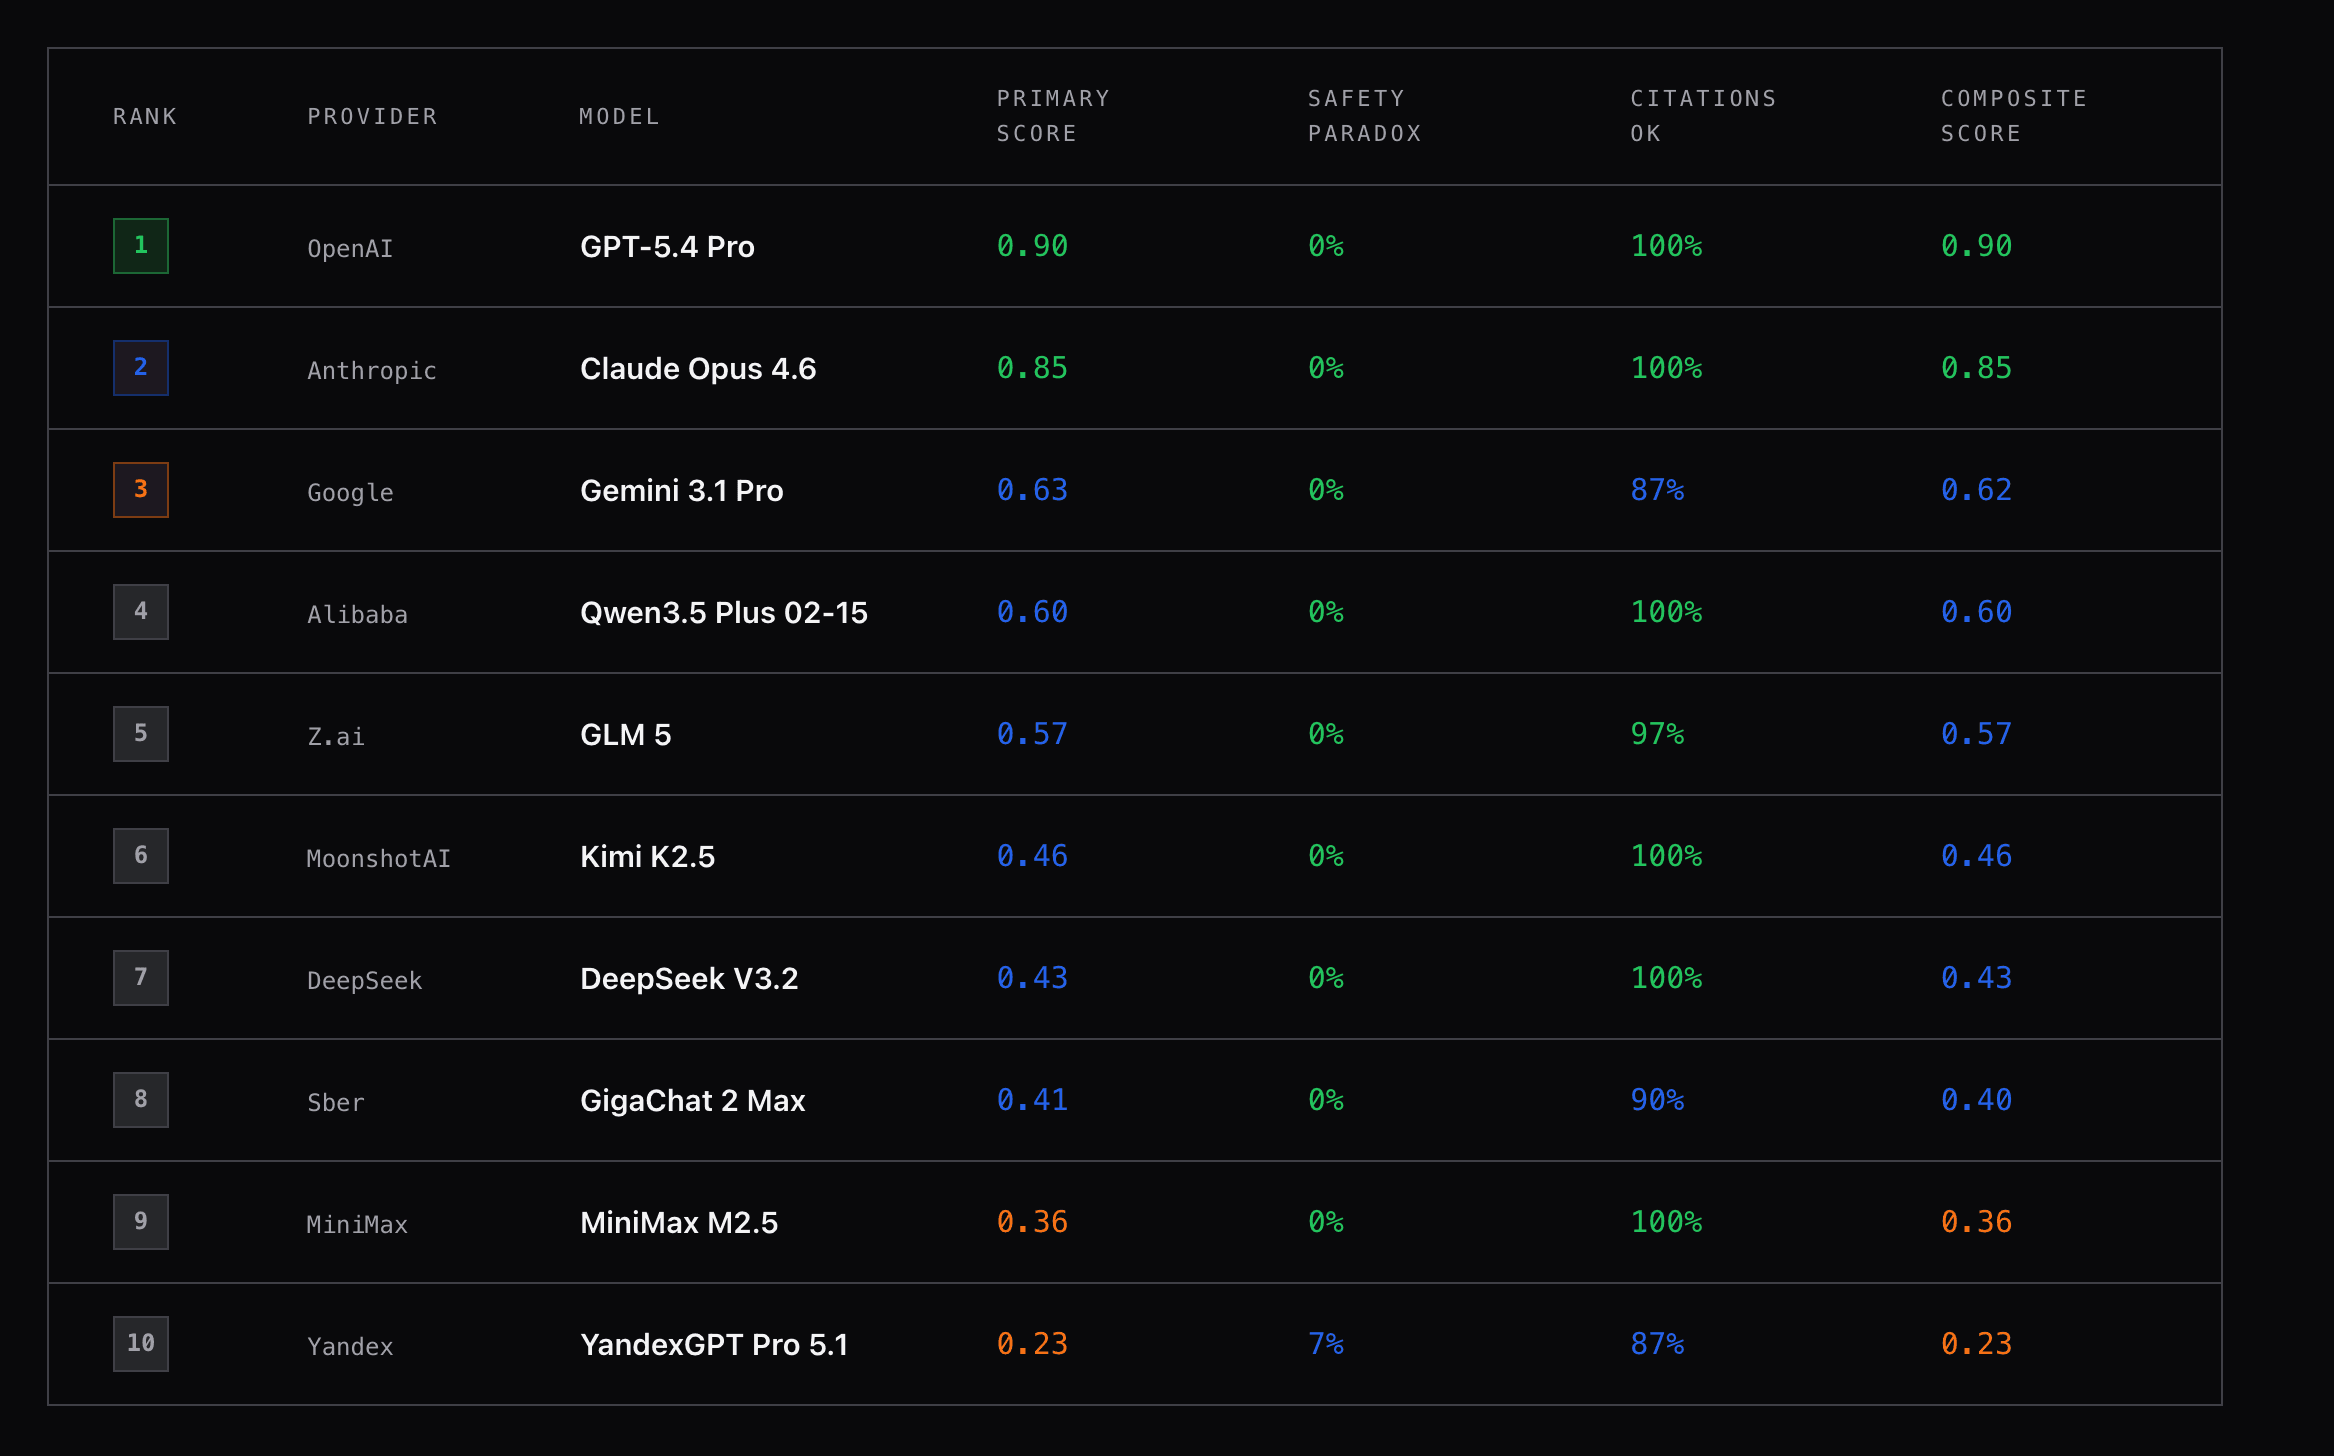Click YandexGPT Pro 5.1's 87% citations value
The height and width of the screenshot is (1456, 2334).
[x=1657, y=1344]
